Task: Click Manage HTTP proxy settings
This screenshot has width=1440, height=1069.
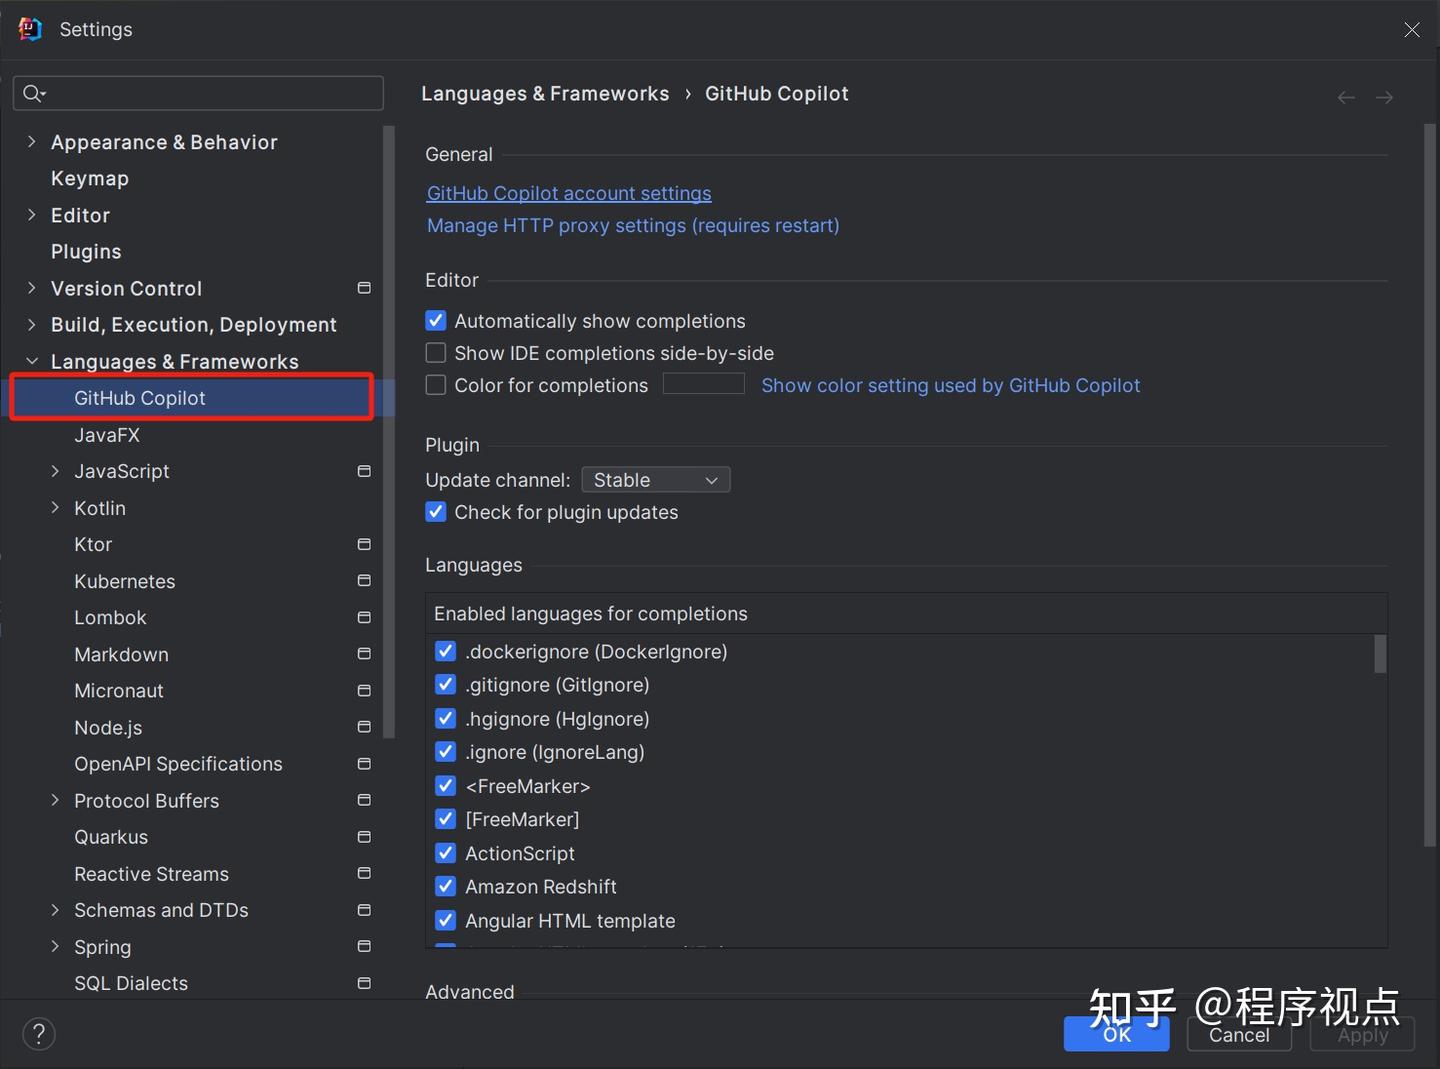Action: 632,225
